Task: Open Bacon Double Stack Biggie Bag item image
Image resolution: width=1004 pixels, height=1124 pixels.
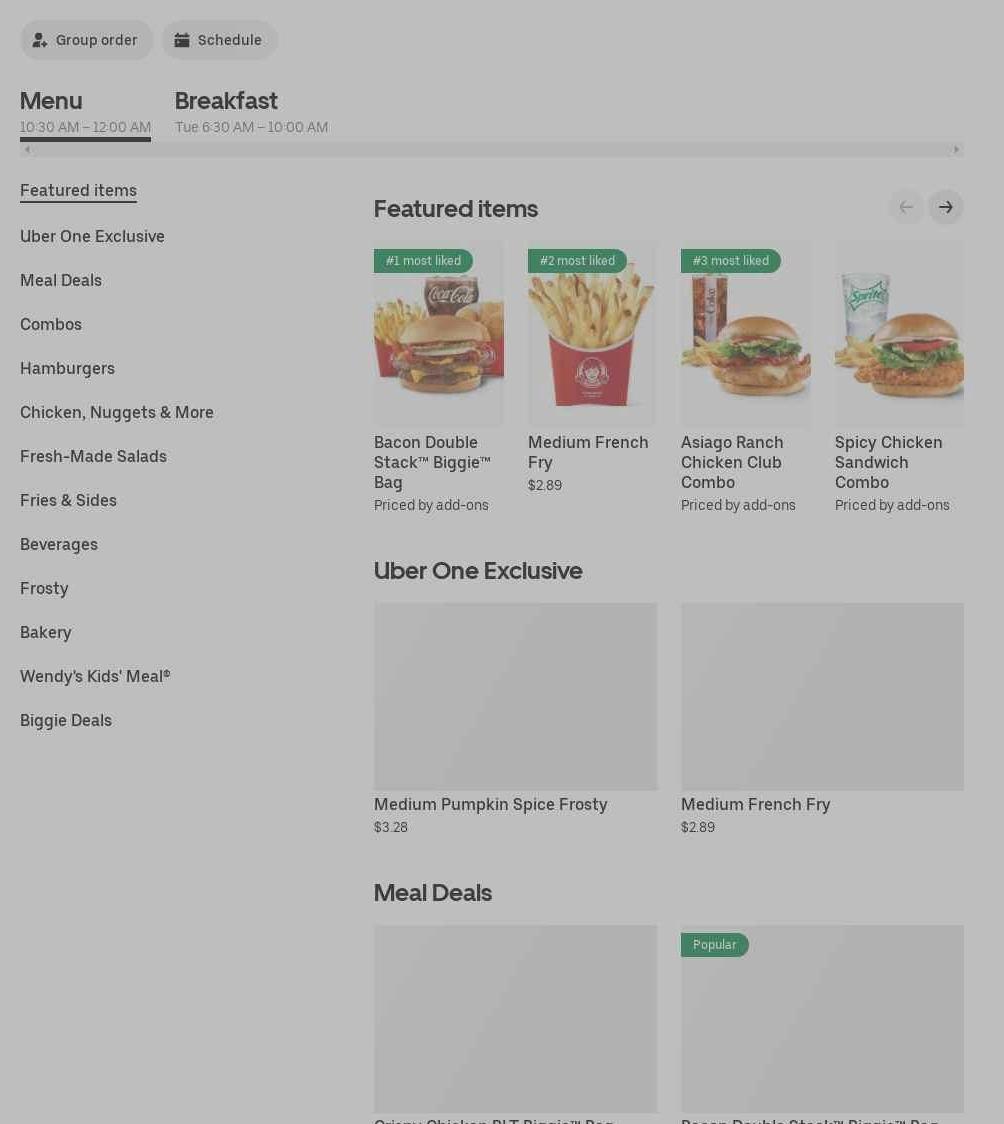Action: pos(439,333)
